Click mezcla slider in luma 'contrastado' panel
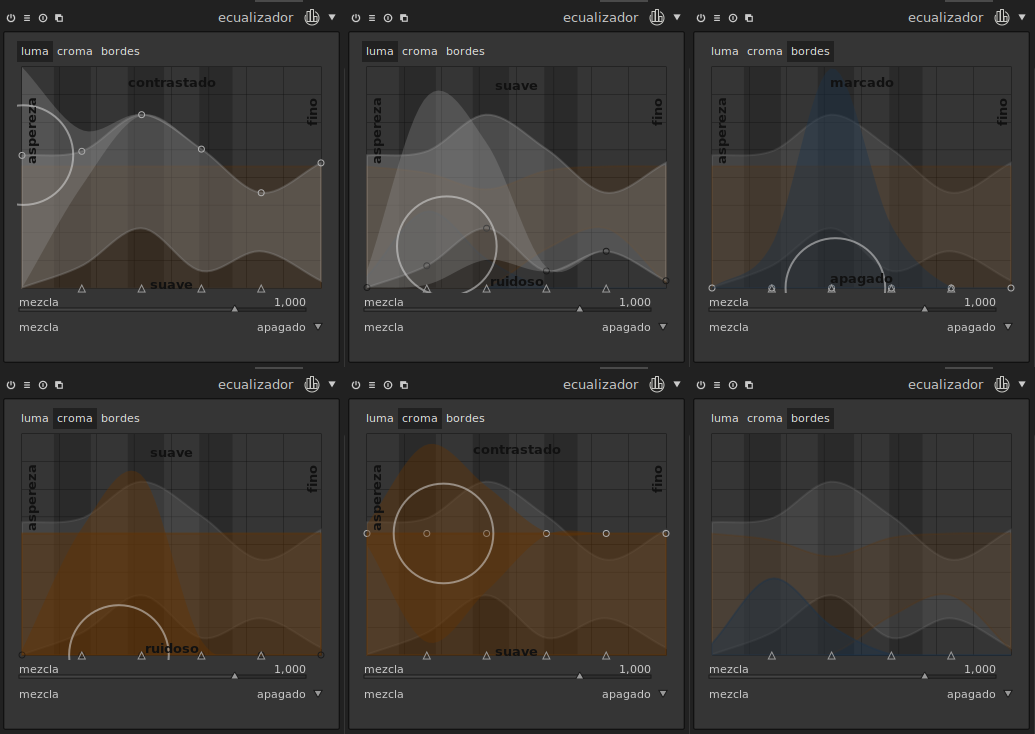Screen dimensions: 1035x734 [162, 304]
